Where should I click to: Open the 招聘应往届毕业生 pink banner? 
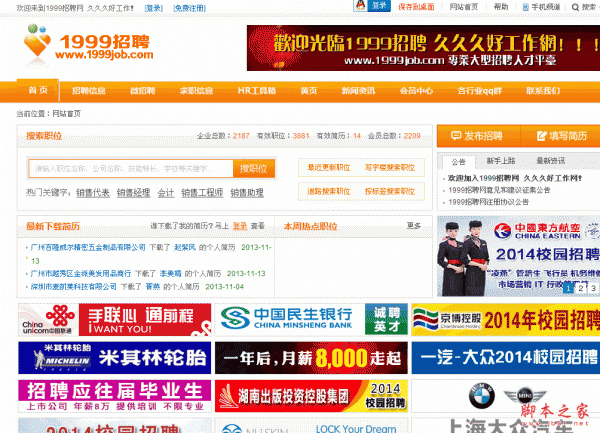tap(114, 396)
